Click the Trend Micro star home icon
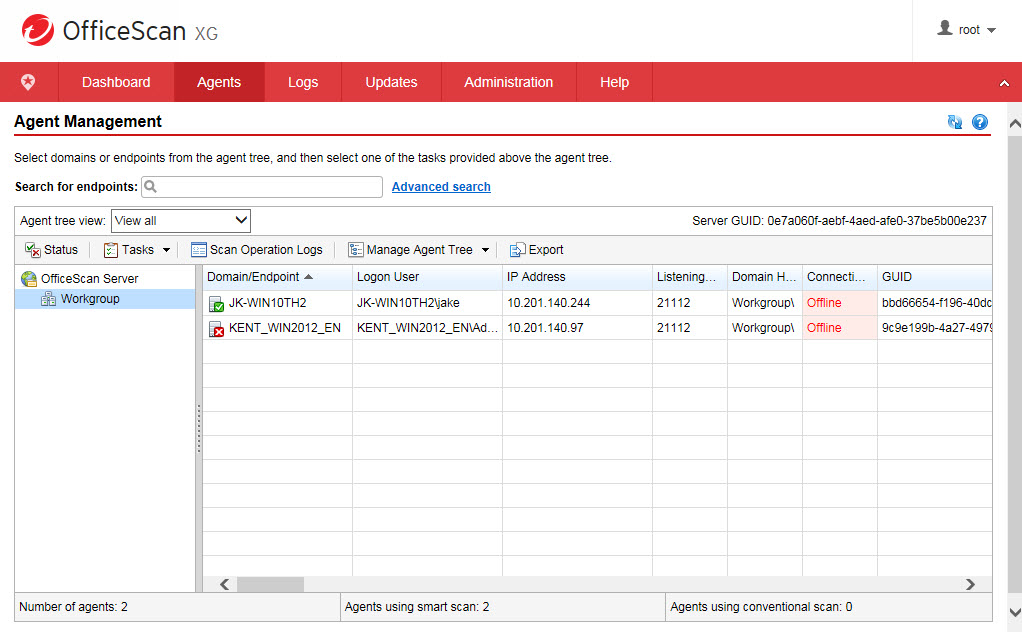 (x=28, y=82)
